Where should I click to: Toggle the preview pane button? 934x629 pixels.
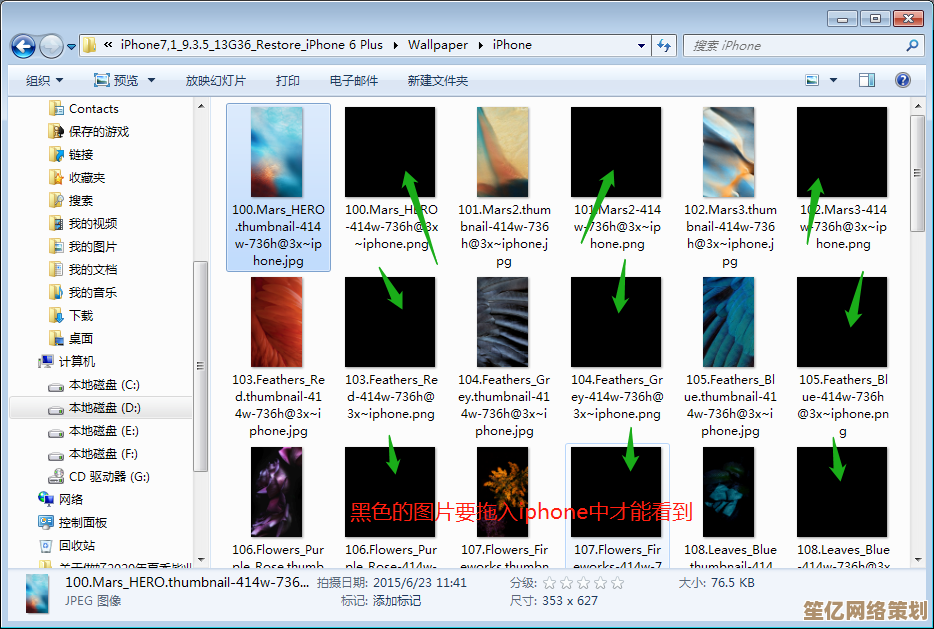pyautogui.click(x=867, y=80)
